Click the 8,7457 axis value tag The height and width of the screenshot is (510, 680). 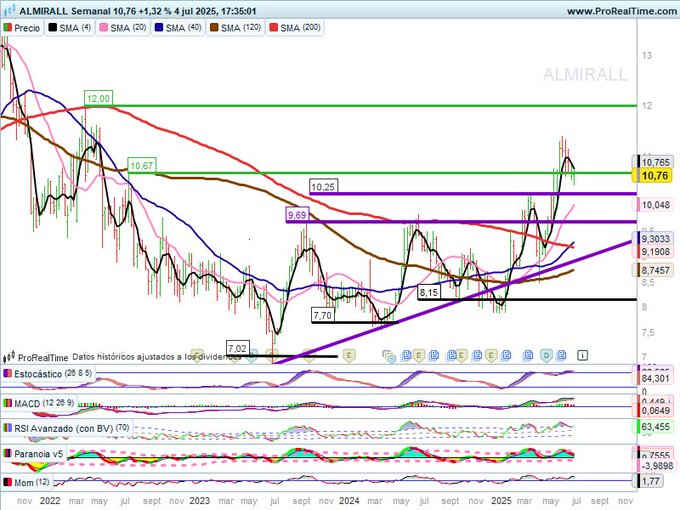[x=655, y=270]
